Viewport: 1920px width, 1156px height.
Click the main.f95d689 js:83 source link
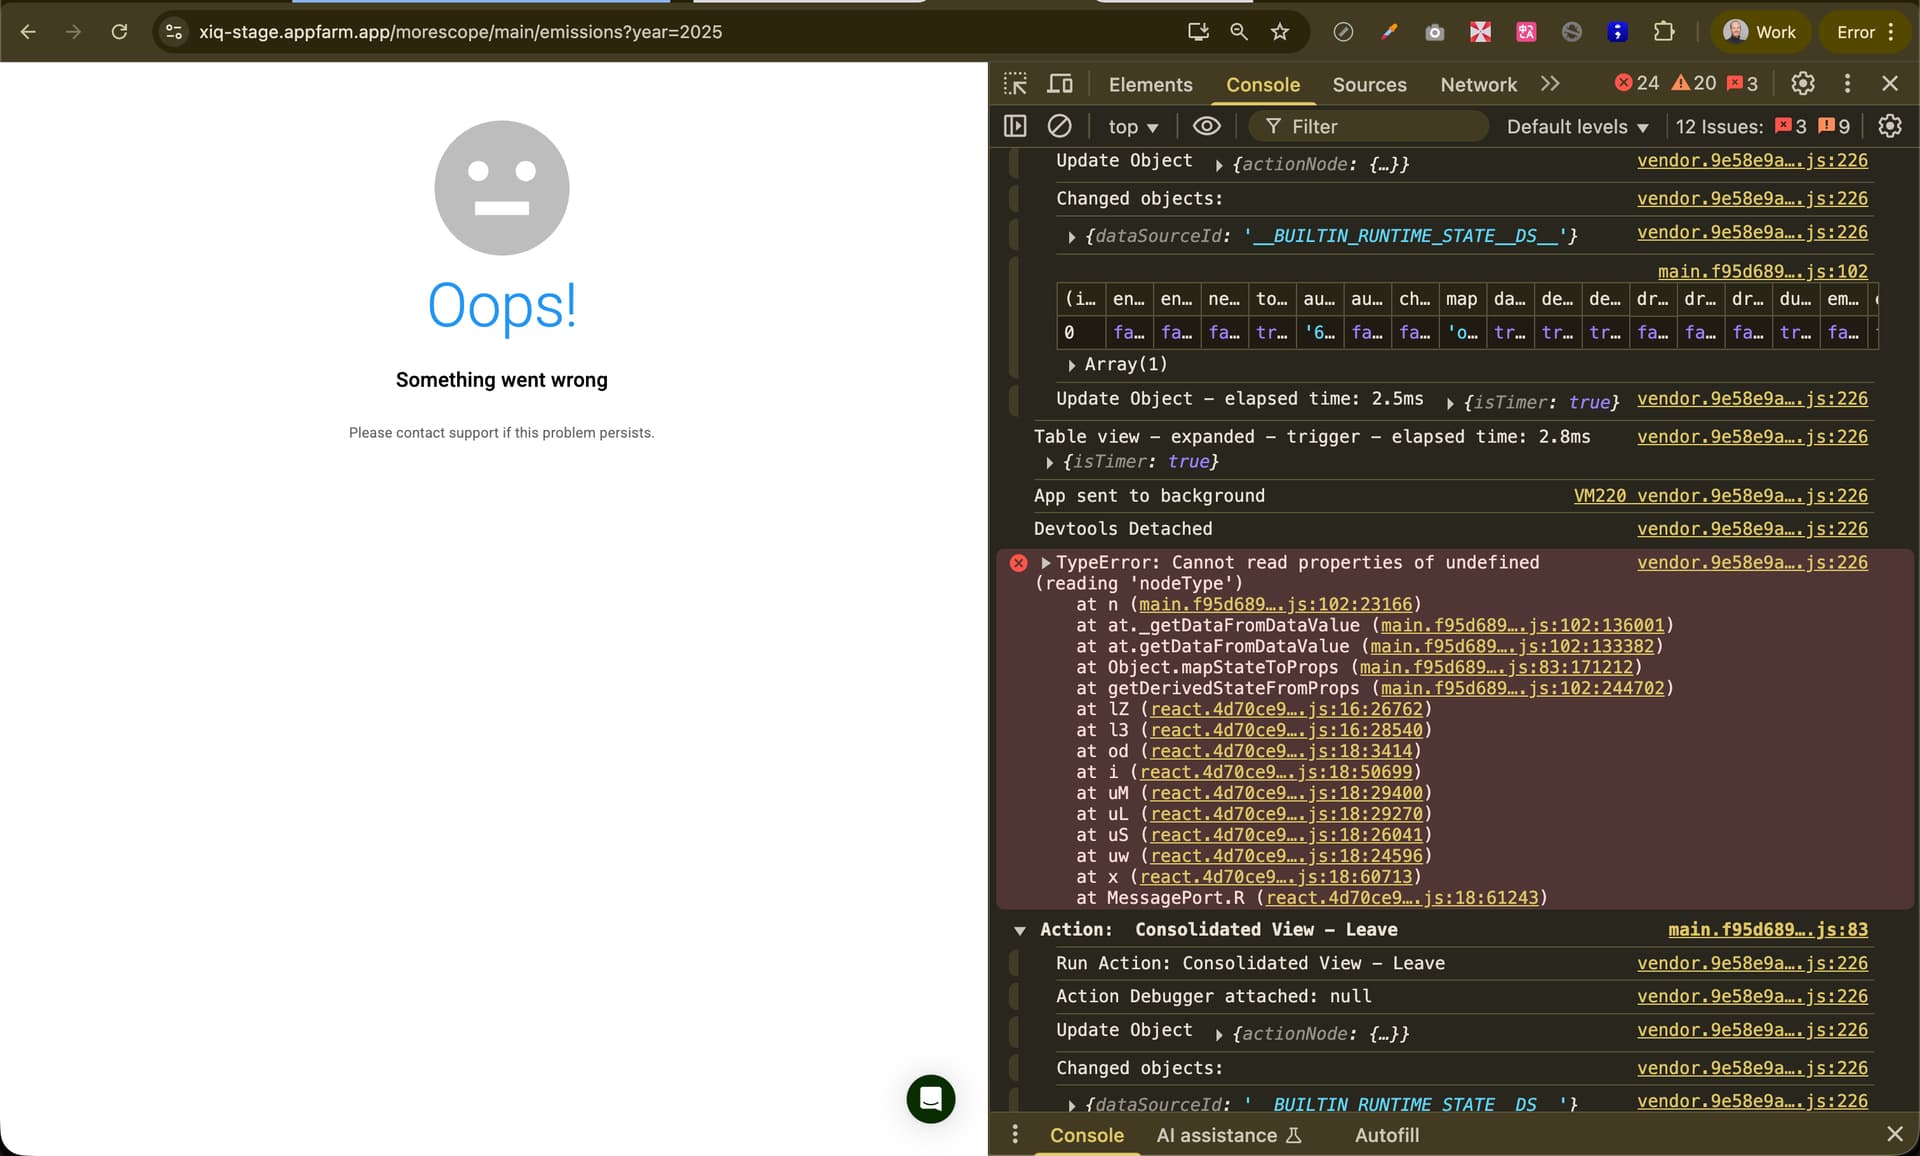(x=1767, y=930)
